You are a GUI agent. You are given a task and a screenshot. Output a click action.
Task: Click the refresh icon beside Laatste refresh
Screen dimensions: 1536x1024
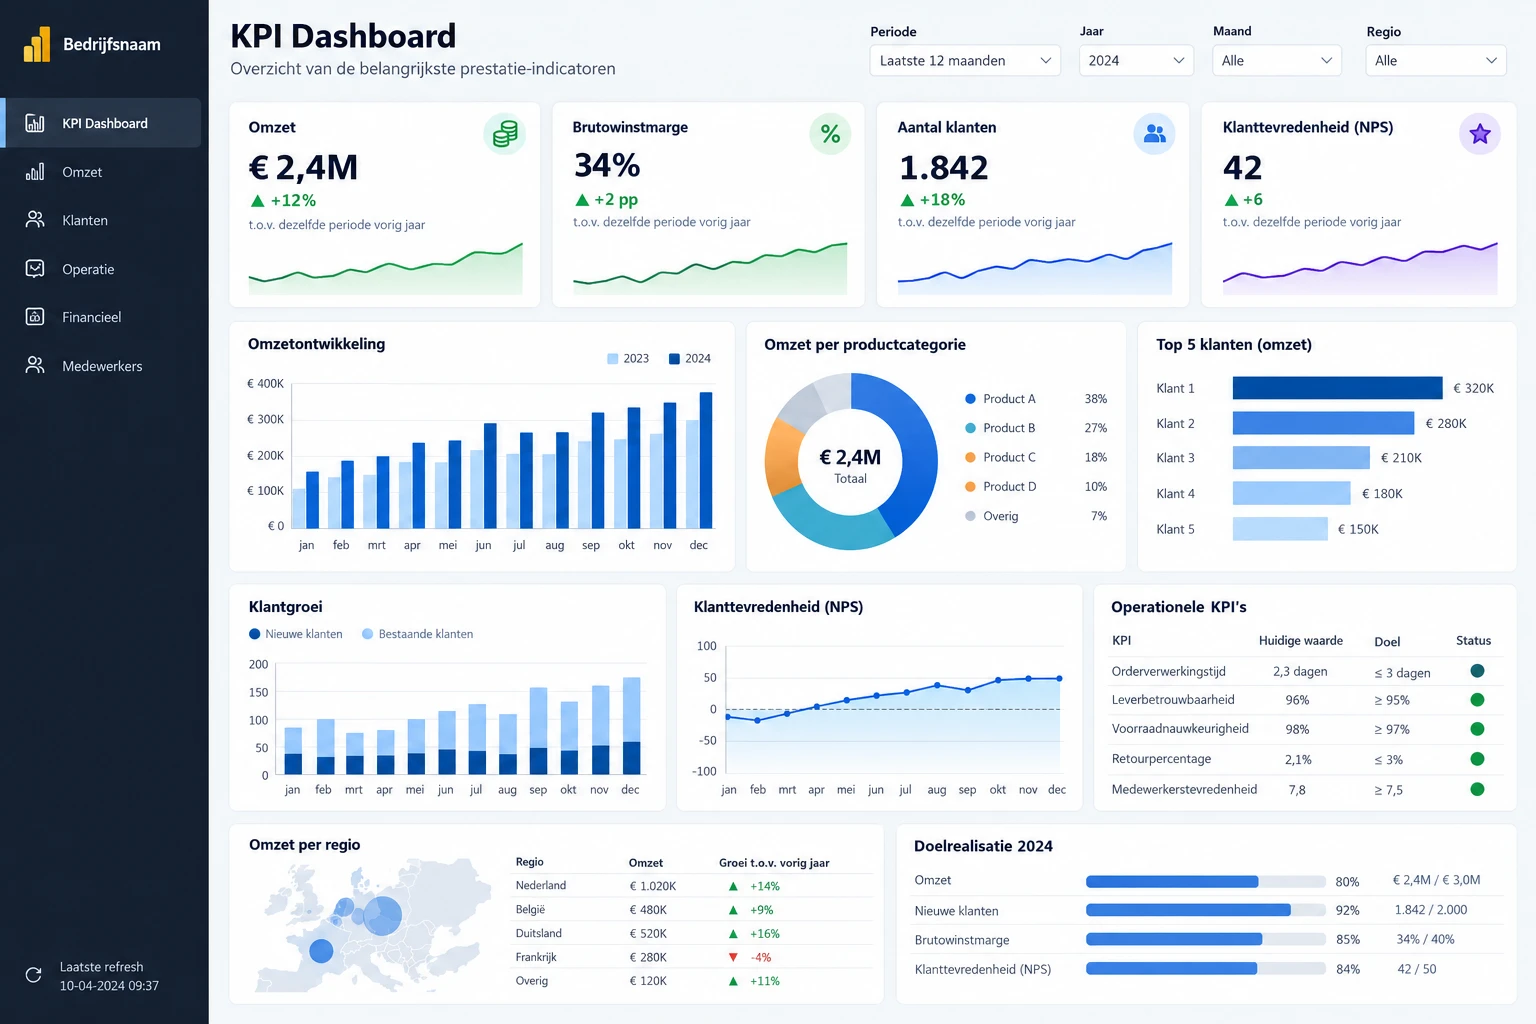(x=33, y=975)
